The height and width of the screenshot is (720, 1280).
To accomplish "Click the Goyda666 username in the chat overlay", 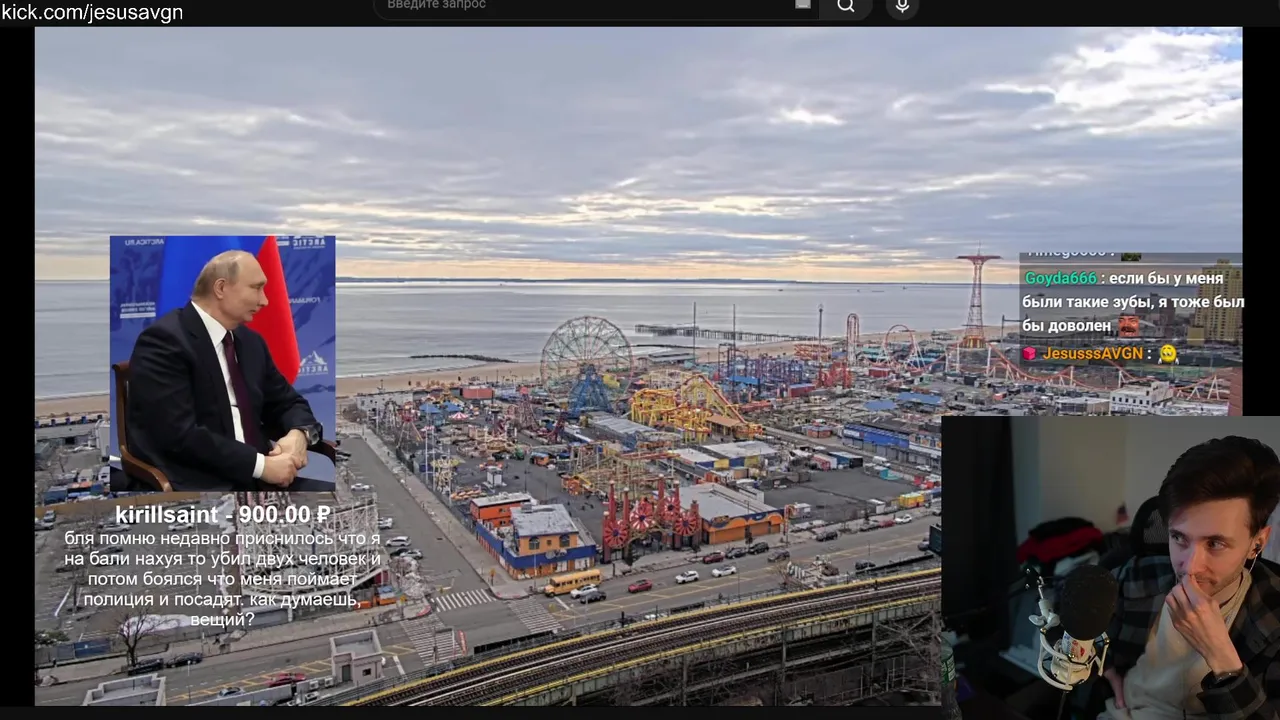I will [1060, 279].
